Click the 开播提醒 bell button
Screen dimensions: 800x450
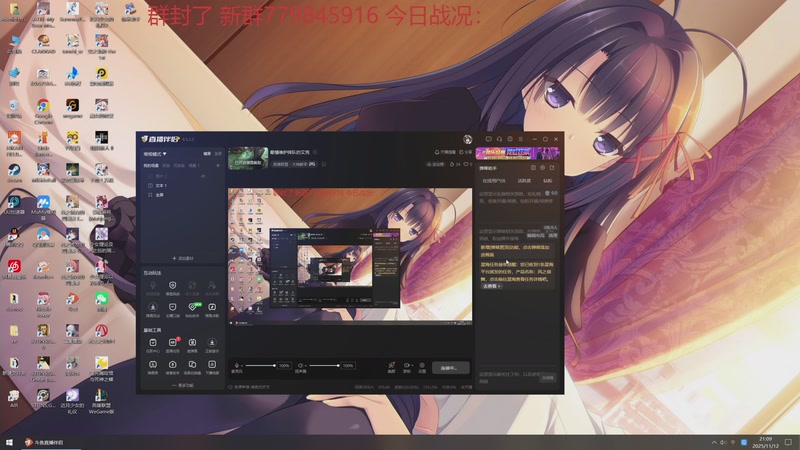click(445, 152)
